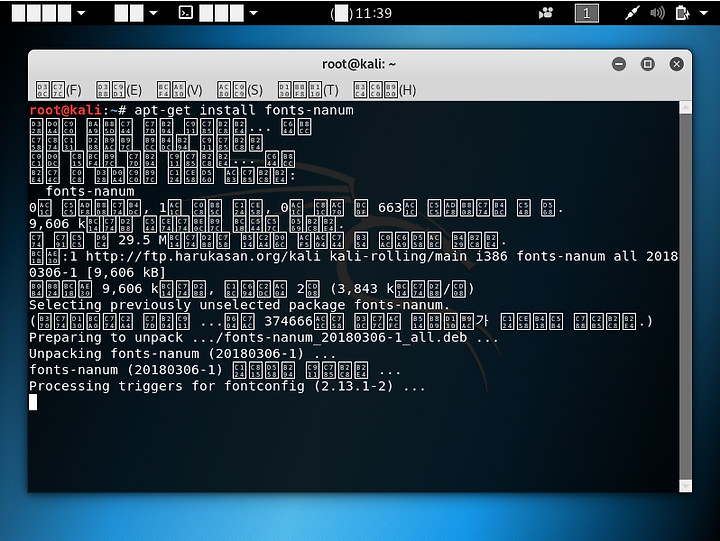This screenshot has width=720, height=541.
Task: Click the indented "fonts-nanum" package line
Action: point(90,192)
